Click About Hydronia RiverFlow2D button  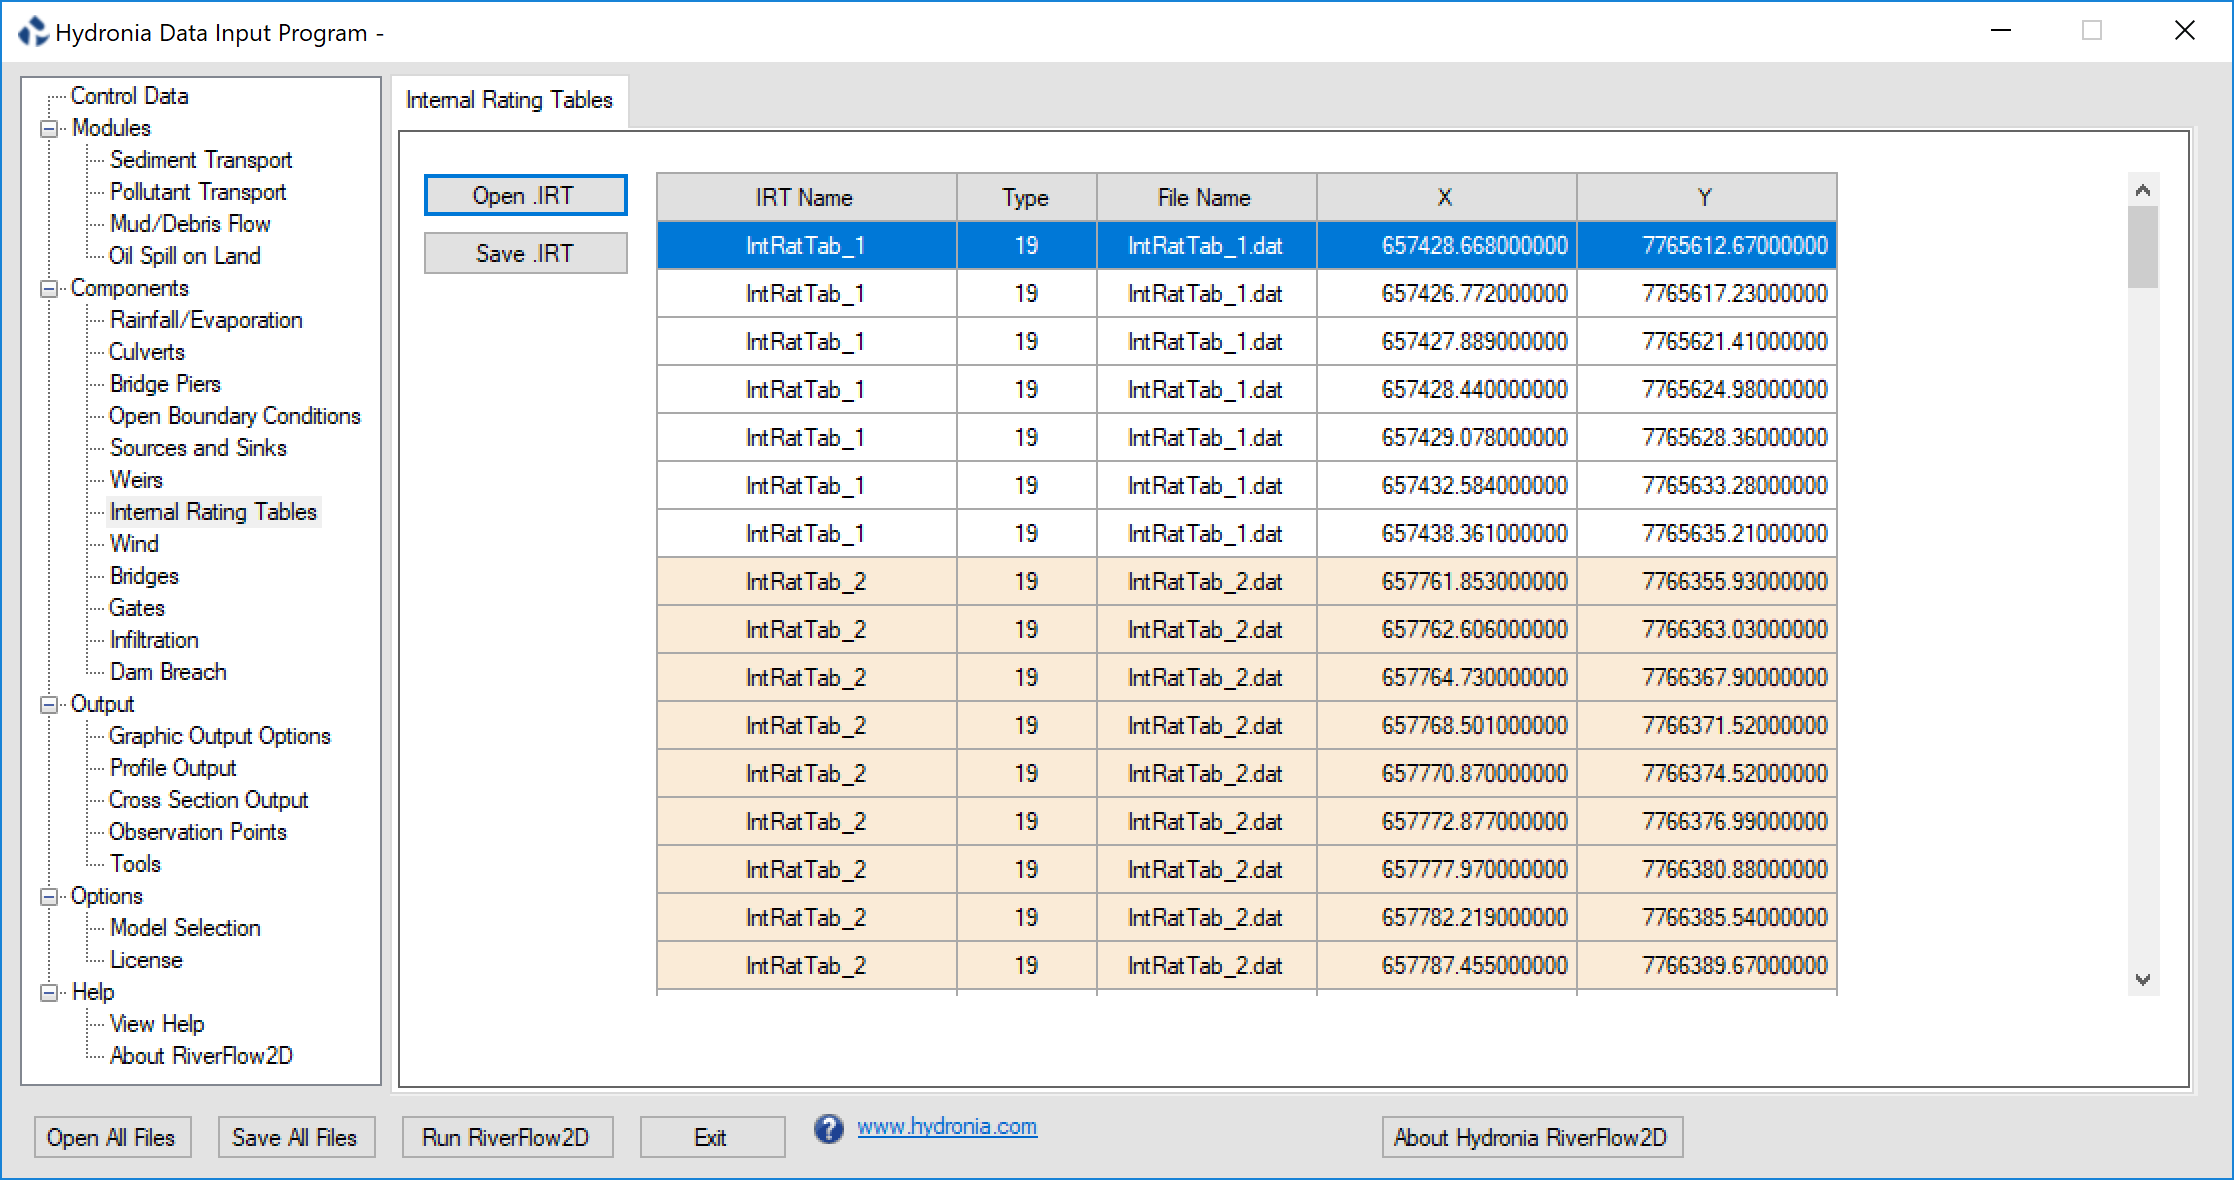tap(1532, 1137)
